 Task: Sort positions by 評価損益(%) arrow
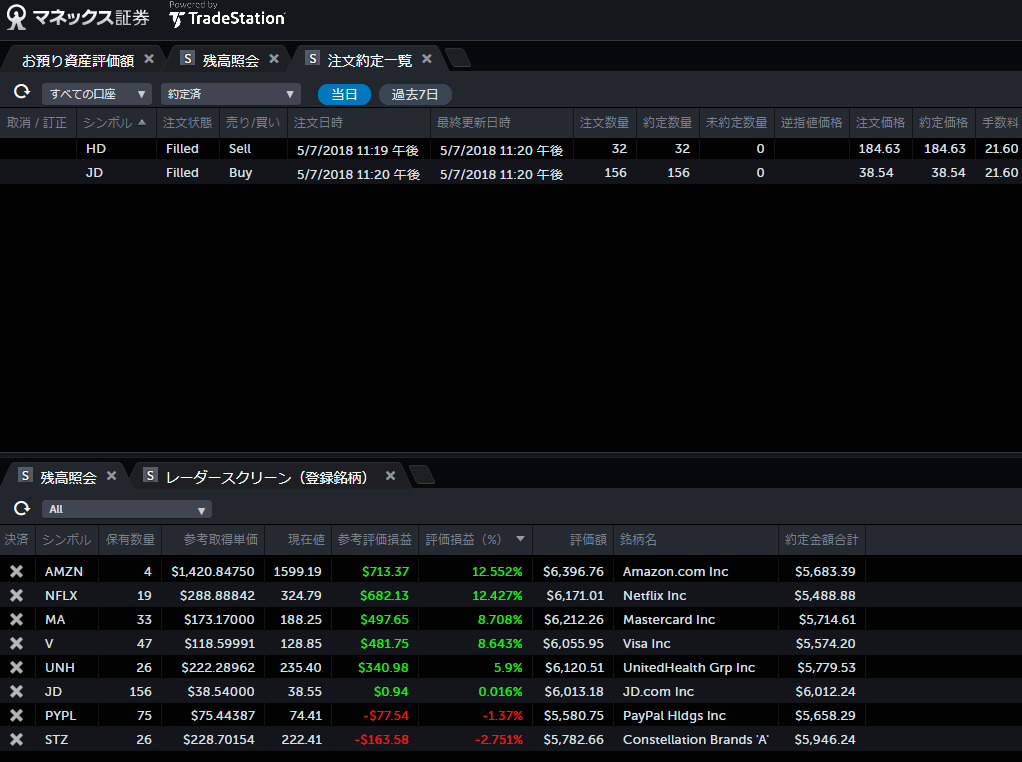pos(520,539)
